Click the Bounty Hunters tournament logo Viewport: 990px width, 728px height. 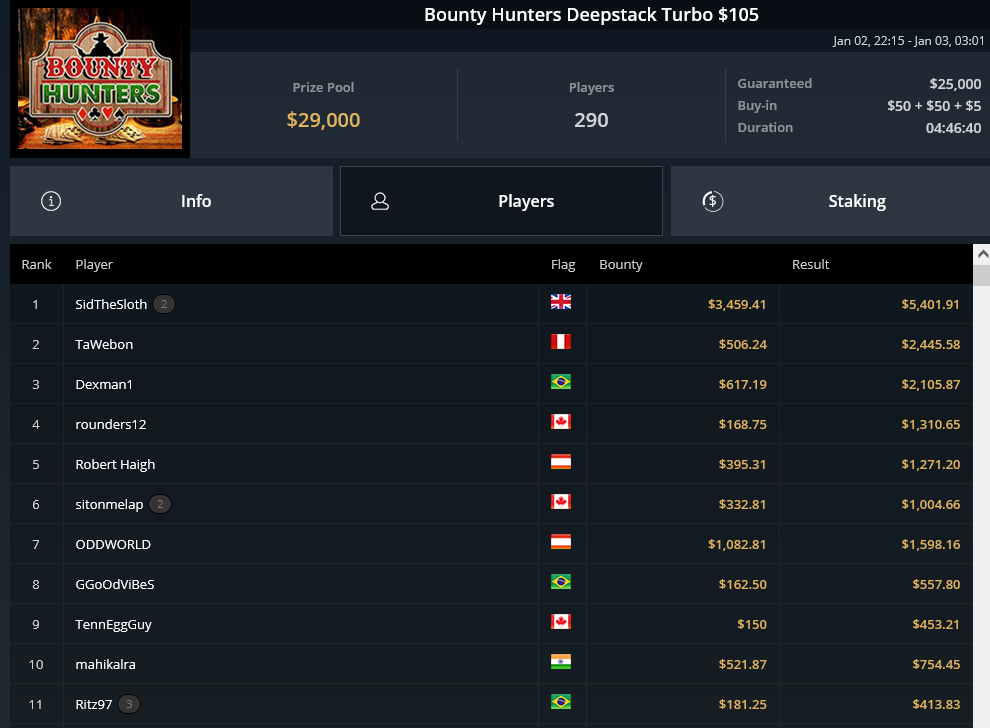tap(100, 78)
